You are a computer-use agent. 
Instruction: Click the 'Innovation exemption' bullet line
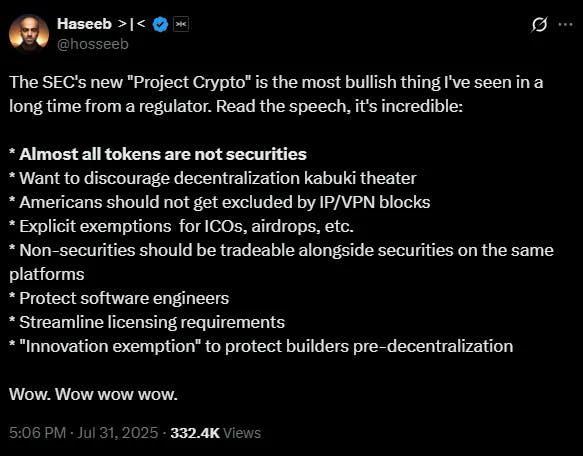261,346
